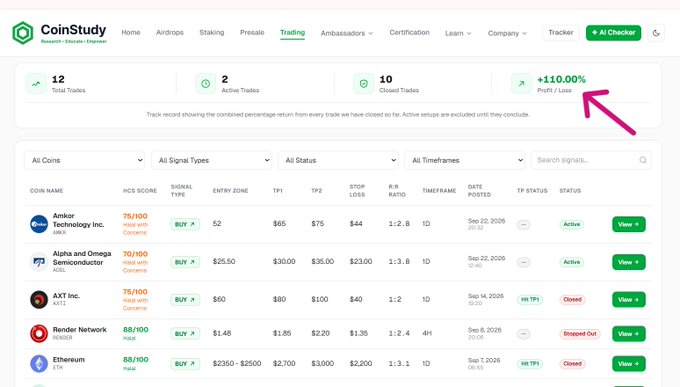View the Alpha and Omega Semiconductor signal
Image resolution: width=680 pixels, height=387 pixels.
click(x=628, y=262)
